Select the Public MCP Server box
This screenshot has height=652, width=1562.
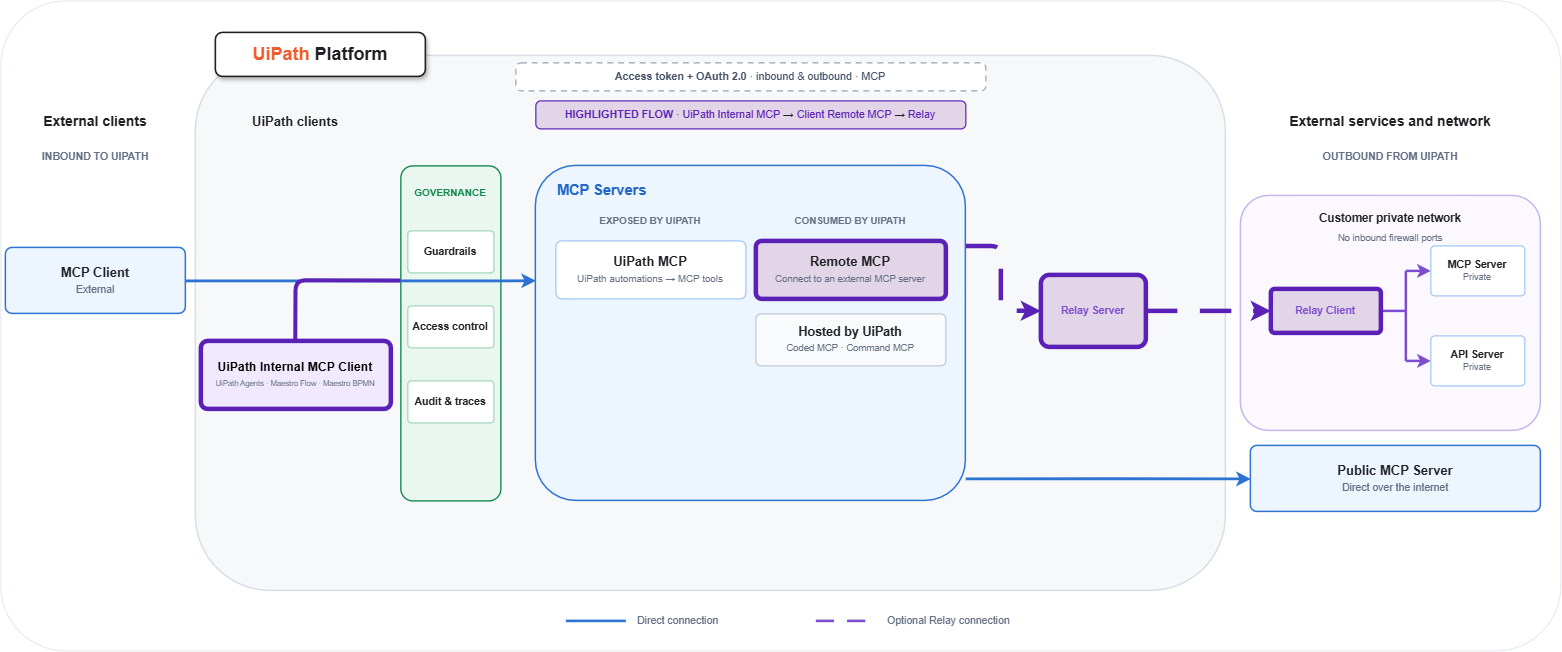(x=1395, y=478)
